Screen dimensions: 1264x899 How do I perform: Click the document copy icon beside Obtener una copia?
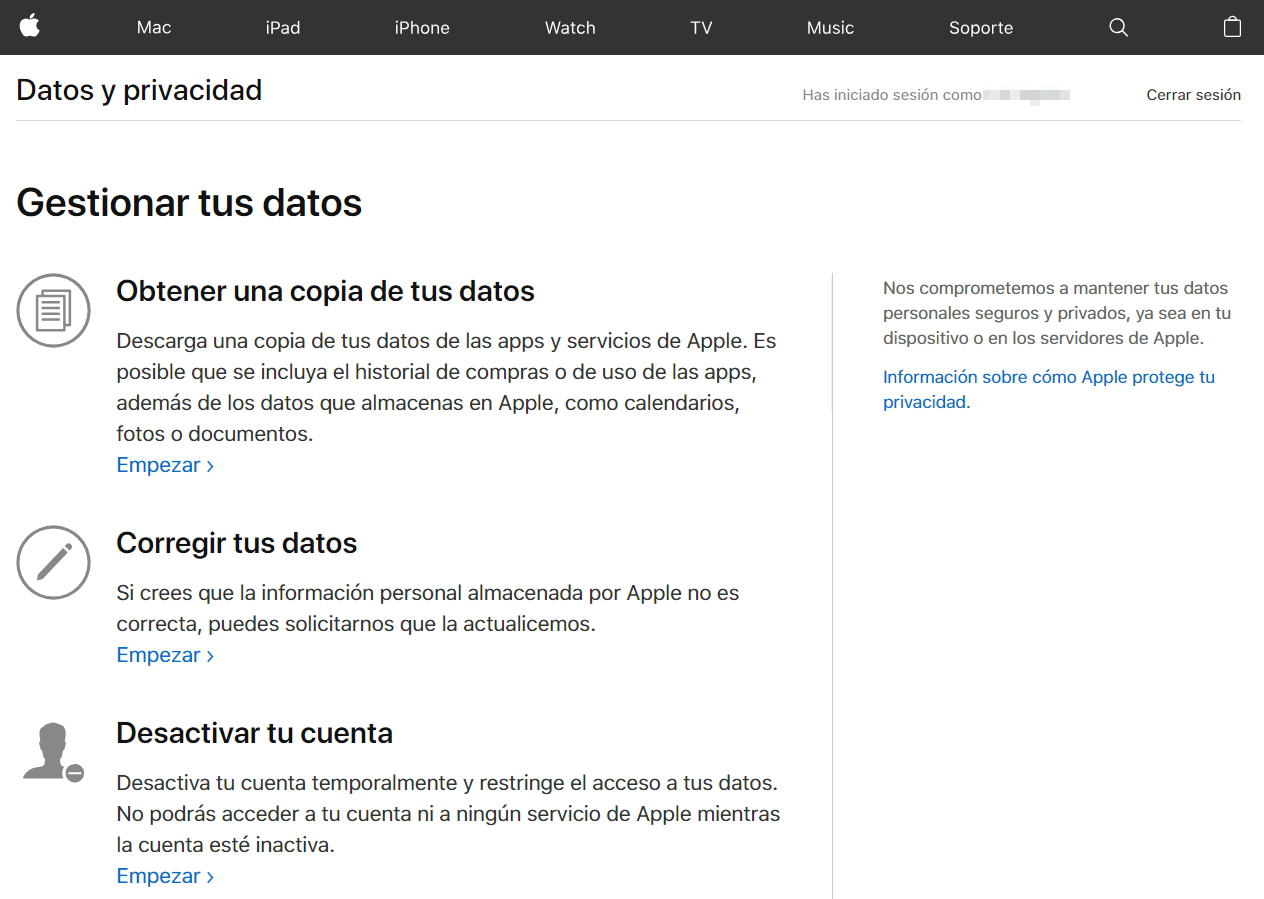coord(53,310)
